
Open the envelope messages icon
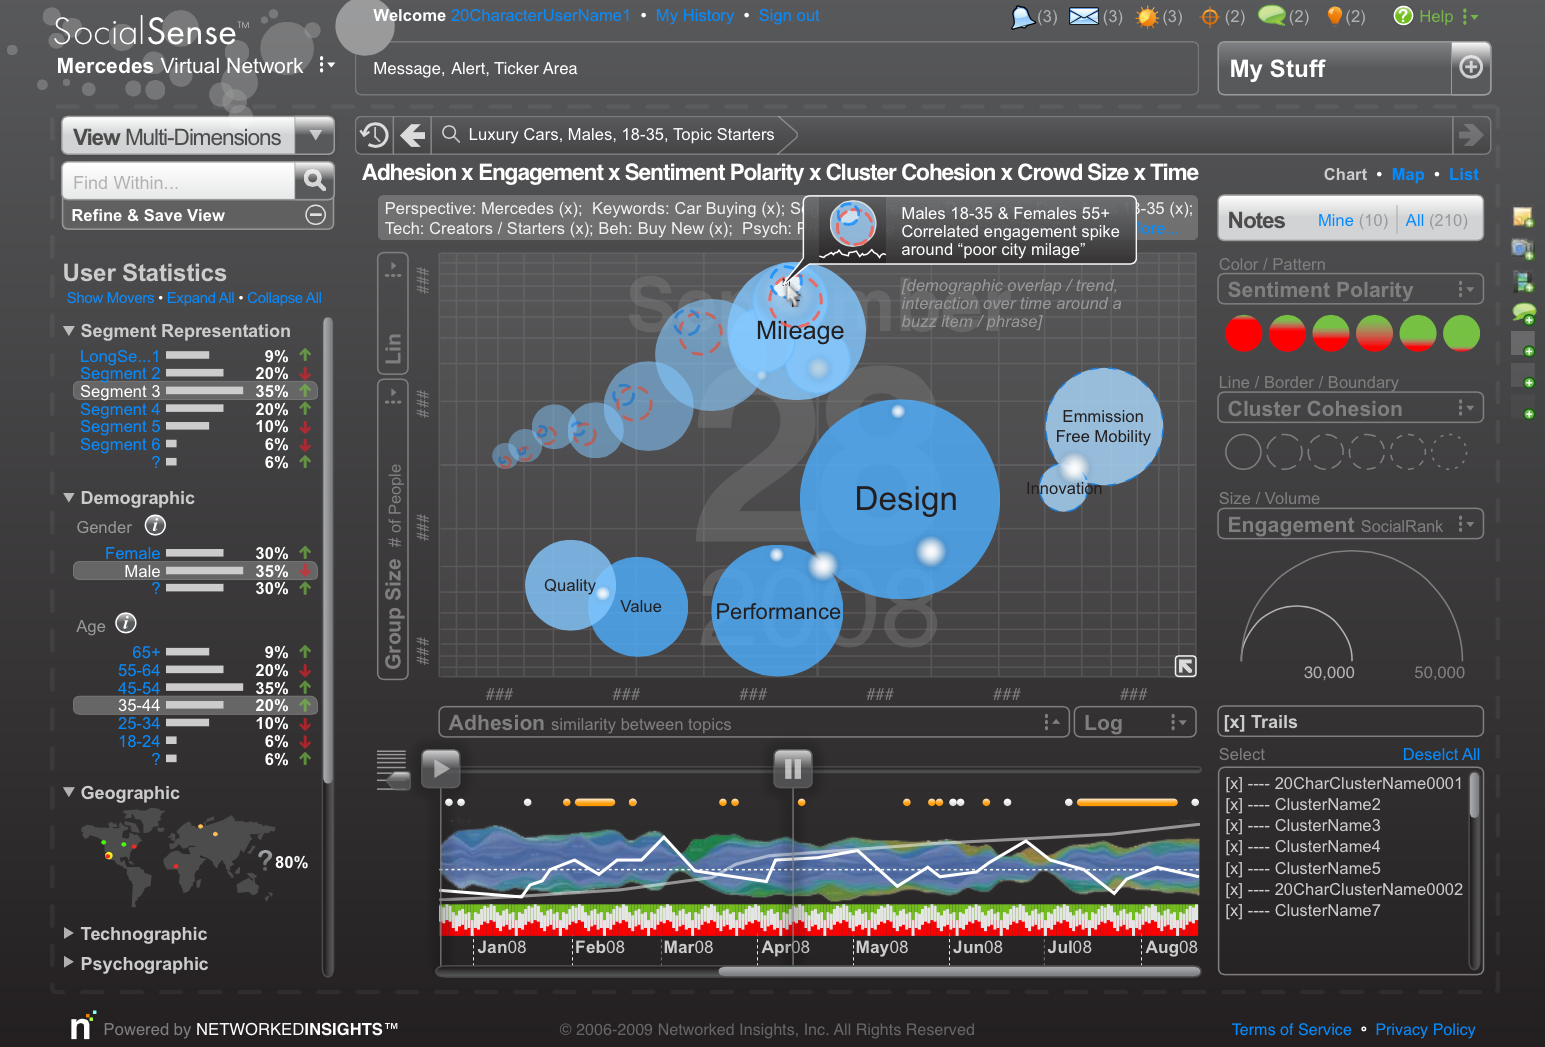1084,16
